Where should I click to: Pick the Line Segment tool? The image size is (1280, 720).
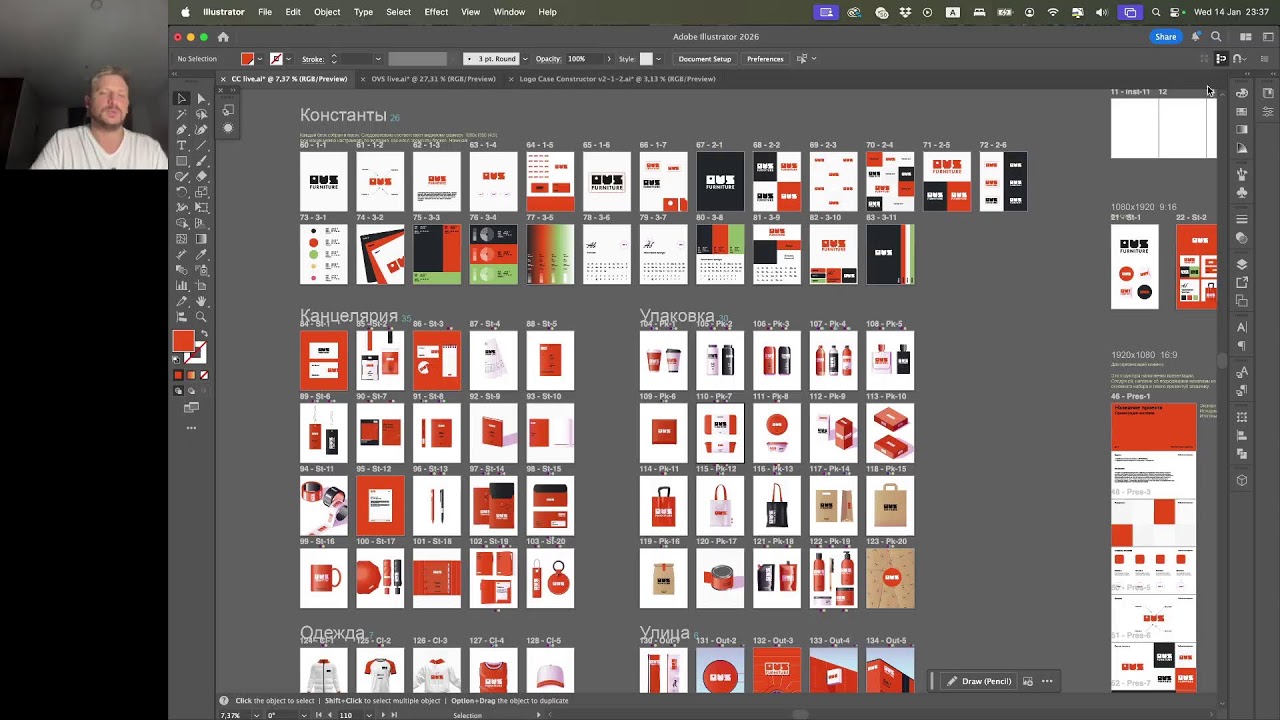point(201,146)
